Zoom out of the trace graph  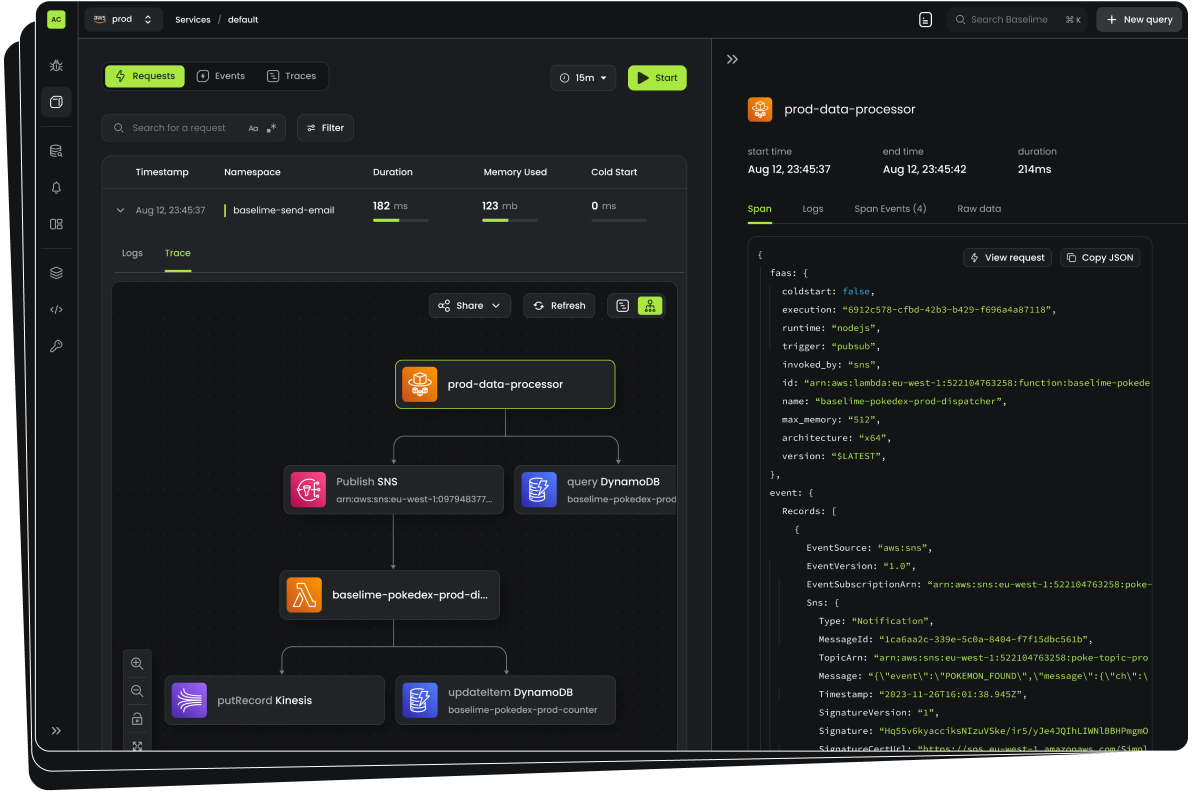click(x=137, y=691)
